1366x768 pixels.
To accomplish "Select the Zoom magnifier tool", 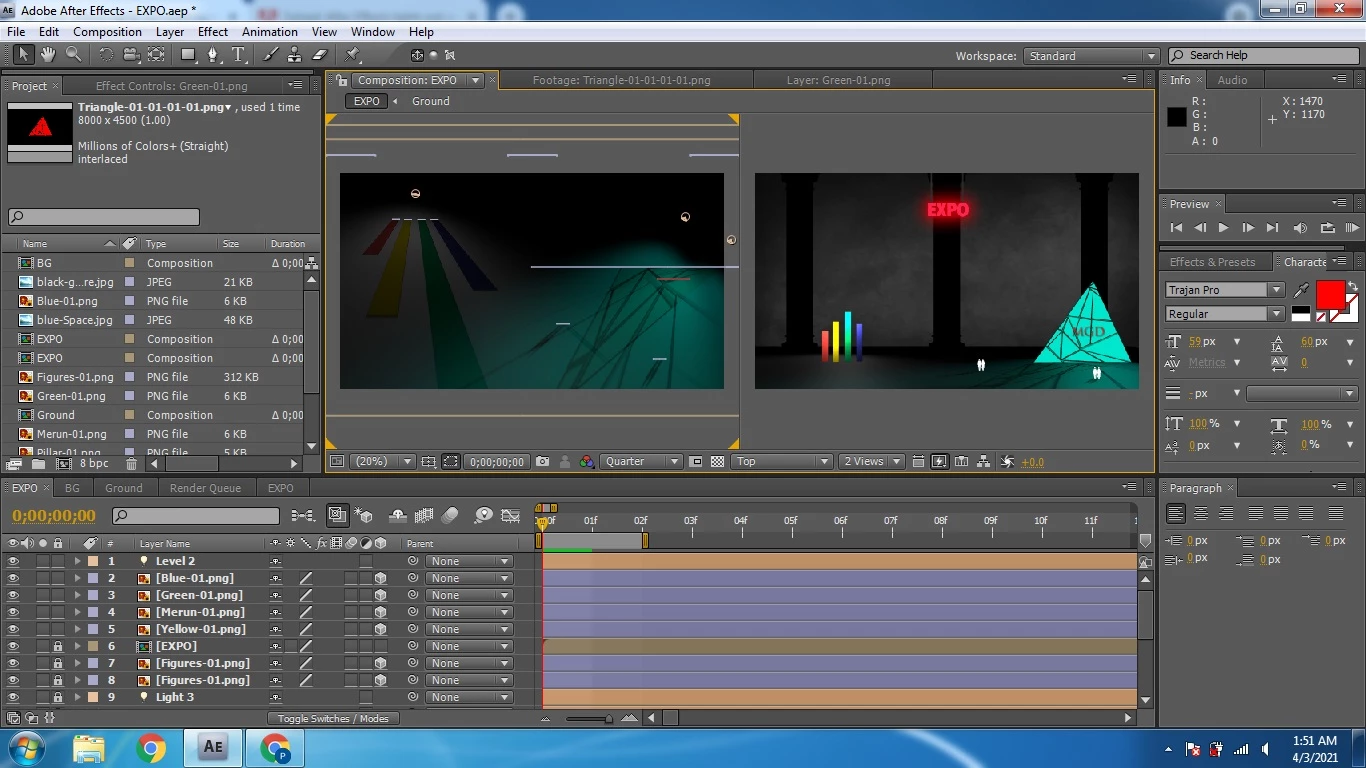I will 73,55.
